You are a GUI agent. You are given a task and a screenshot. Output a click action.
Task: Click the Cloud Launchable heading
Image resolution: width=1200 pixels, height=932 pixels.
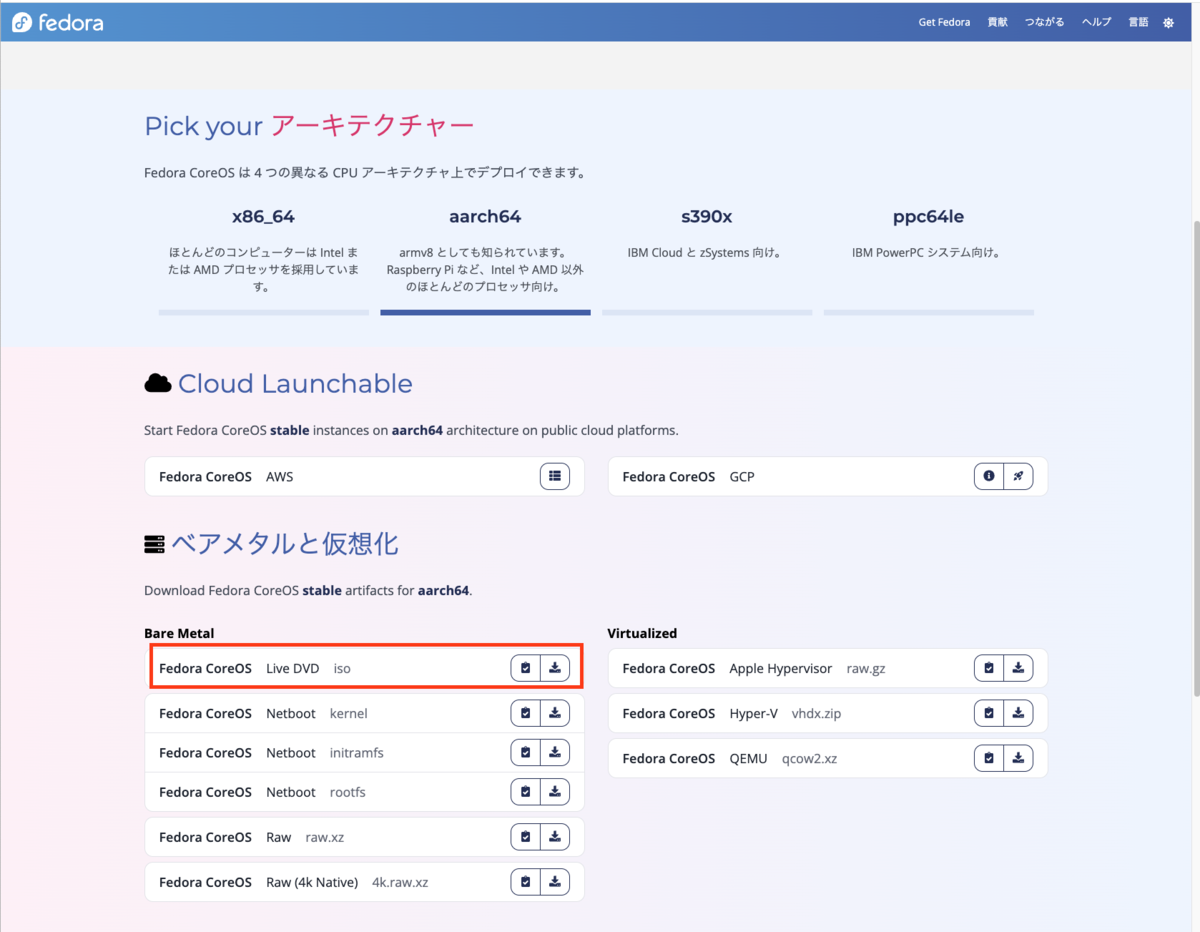[295, 384]
